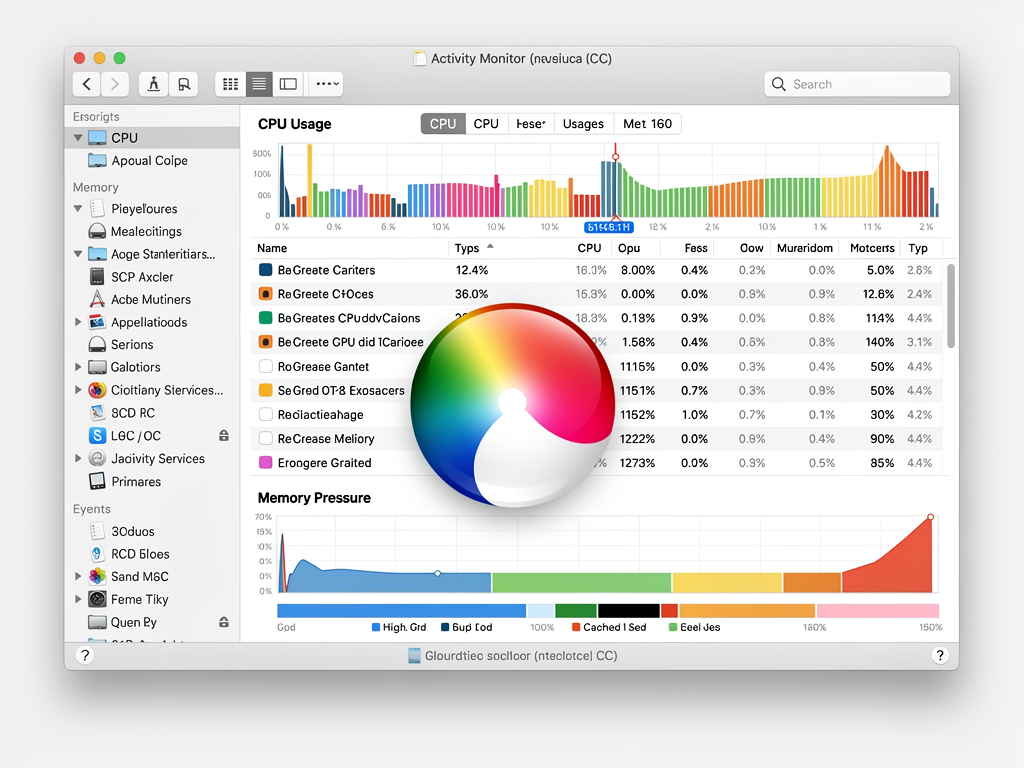Click the Sand M6C flower icon
The width and height of the screenshot is (1024, 768).
97,576
